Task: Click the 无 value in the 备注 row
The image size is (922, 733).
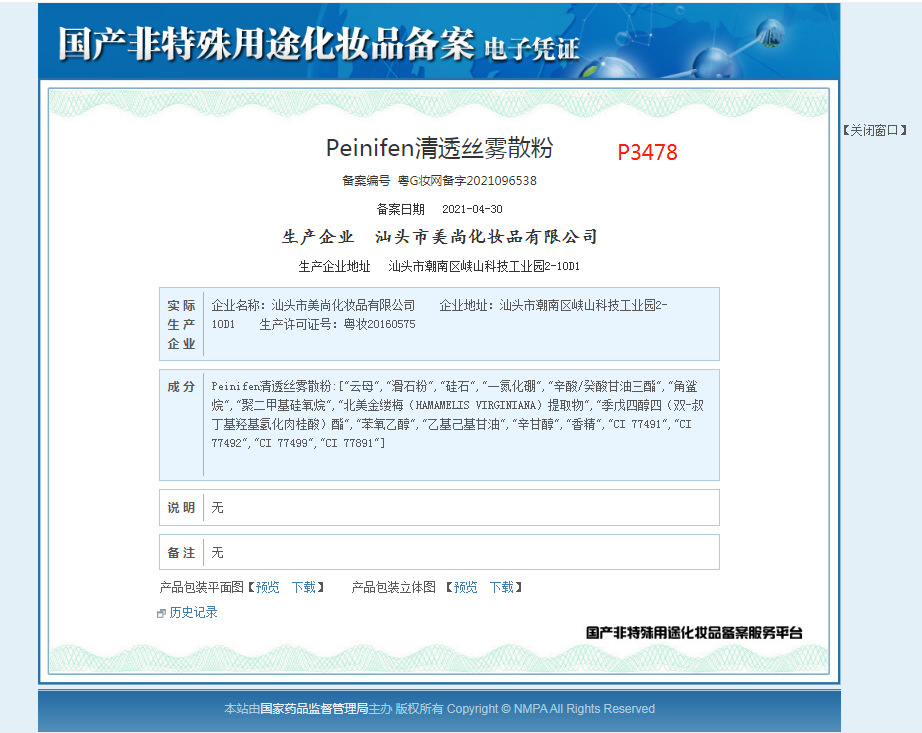Action: (x=218, y=553)
